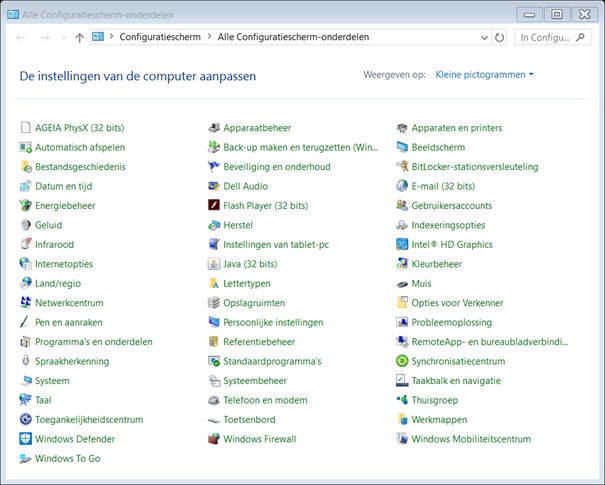Expand the chevron before Configuratiescherm breadcrumb

(x=112, y=37)
